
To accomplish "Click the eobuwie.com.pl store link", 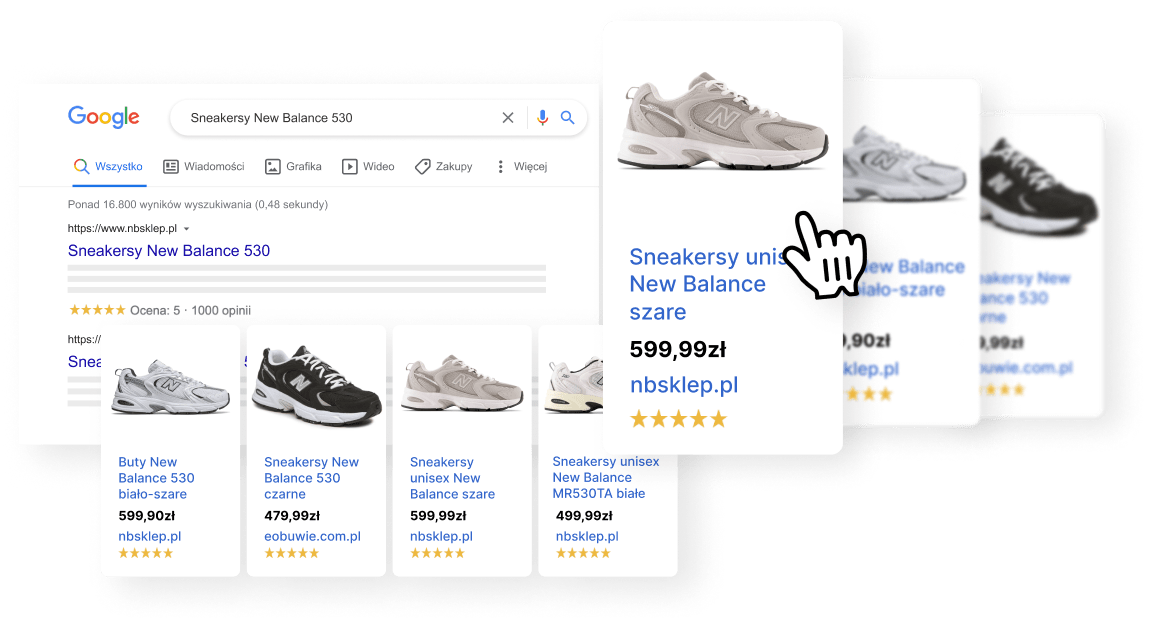I will 312,536.
